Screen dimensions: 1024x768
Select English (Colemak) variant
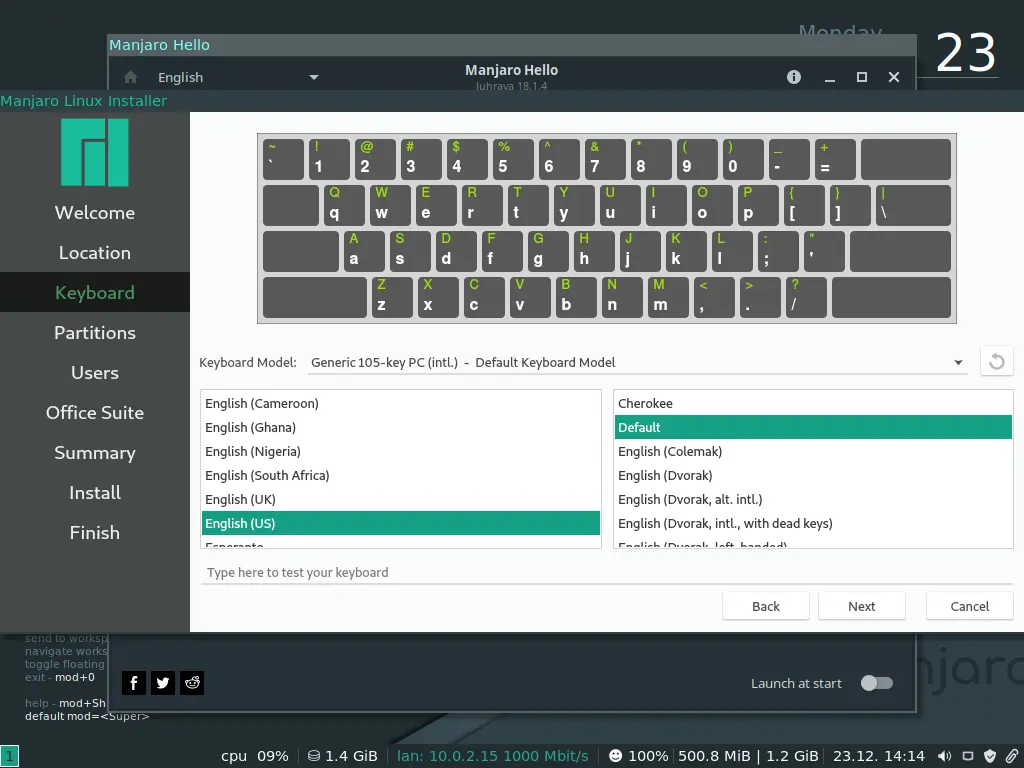pyautogui.click(x=813, y=452)
